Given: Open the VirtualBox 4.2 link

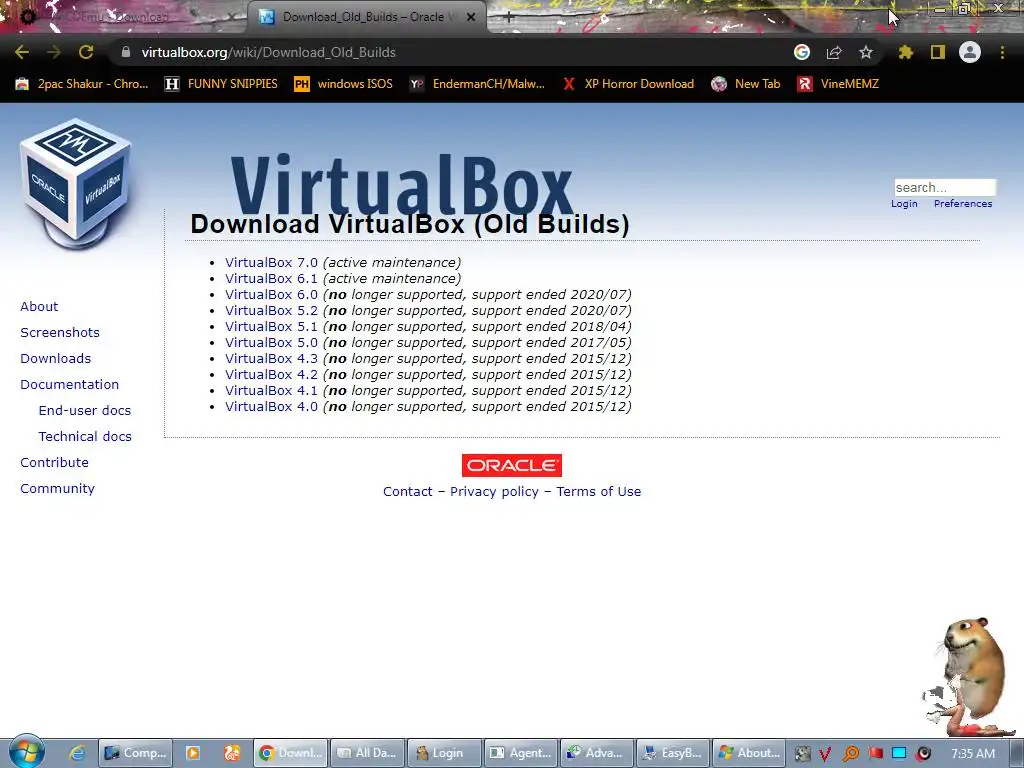Looking at the screenshot, I should (272, 374).
